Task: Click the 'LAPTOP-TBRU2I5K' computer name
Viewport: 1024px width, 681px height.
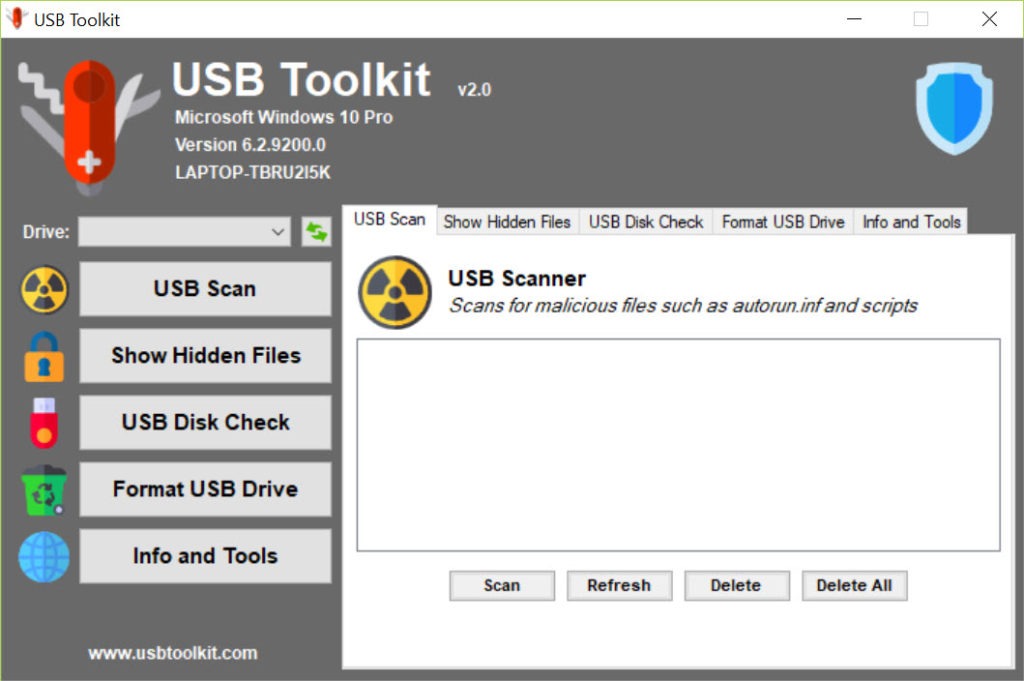Action: pos(253,172)
